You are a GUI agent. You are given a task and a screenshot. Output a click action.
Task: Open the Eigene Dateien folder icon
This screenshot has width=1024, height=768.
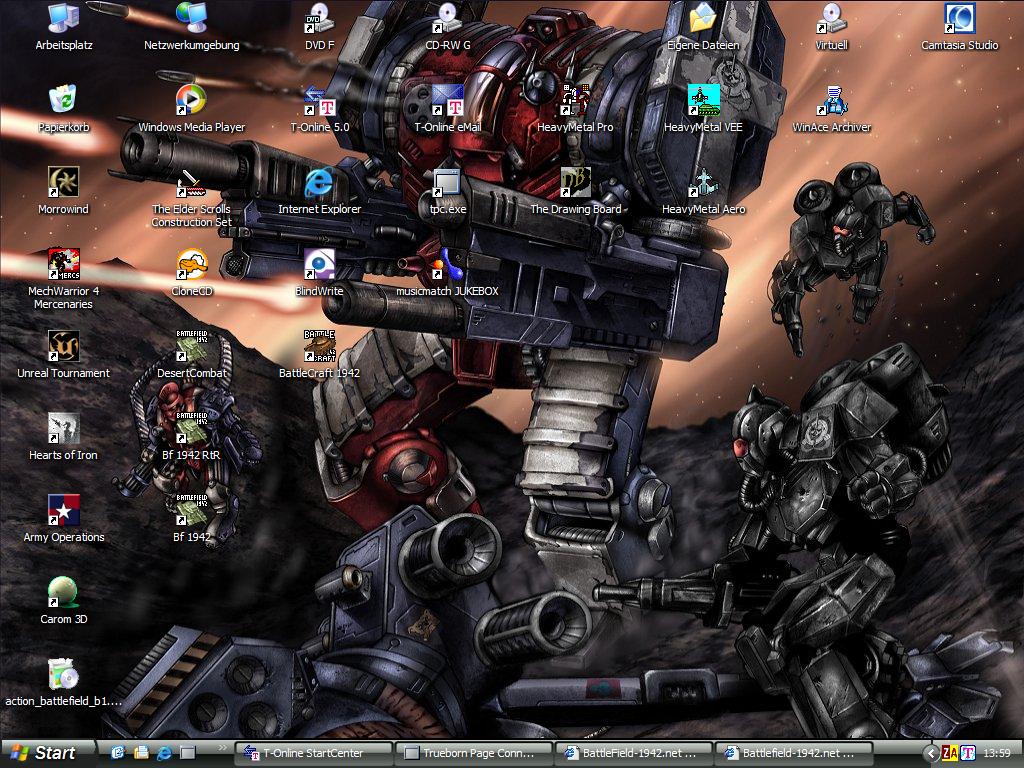[x=703, y=27]
